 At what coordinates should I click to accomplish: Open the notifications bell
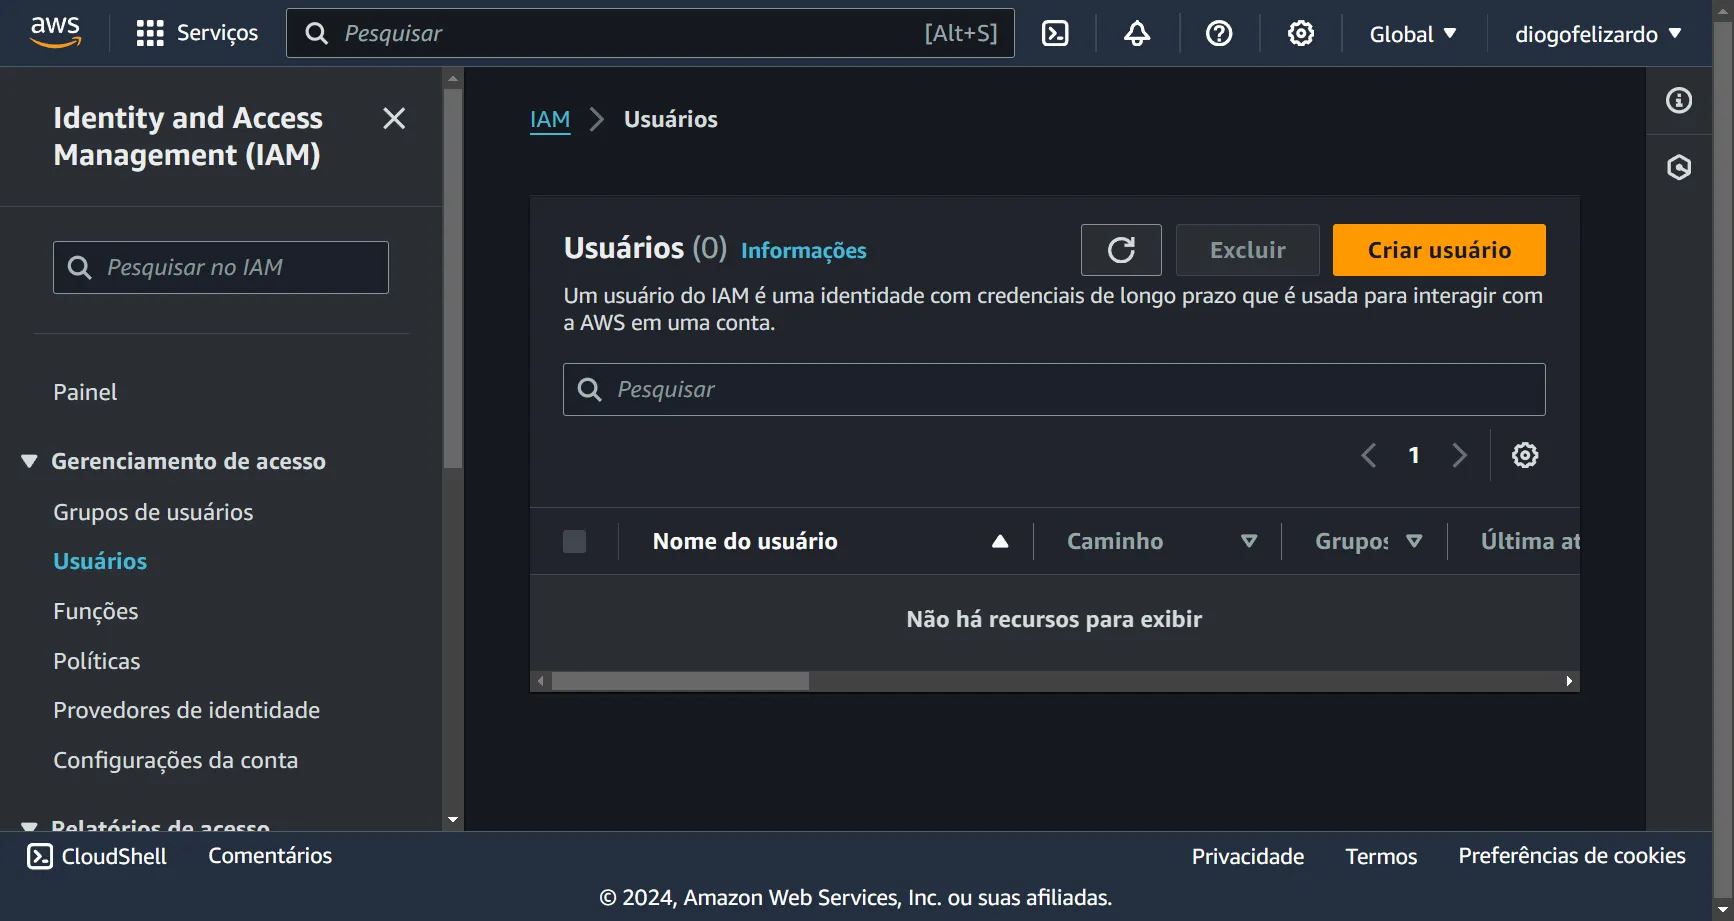coord(1137,33)
